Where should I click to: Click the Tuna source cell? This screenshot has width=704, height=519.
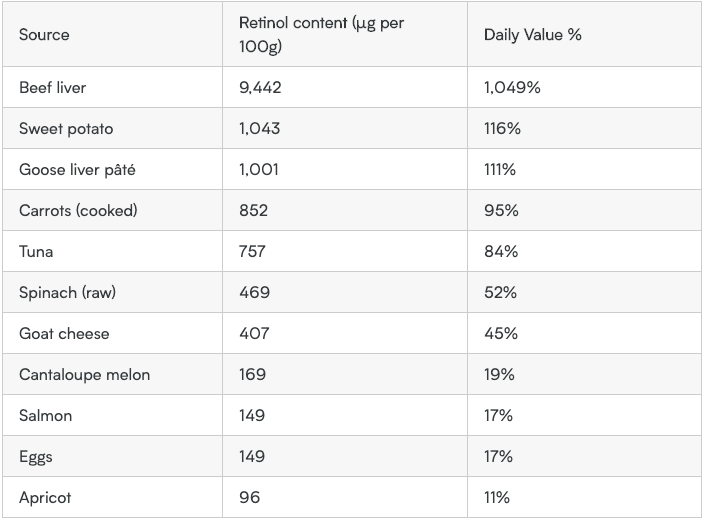coord(112,251)
